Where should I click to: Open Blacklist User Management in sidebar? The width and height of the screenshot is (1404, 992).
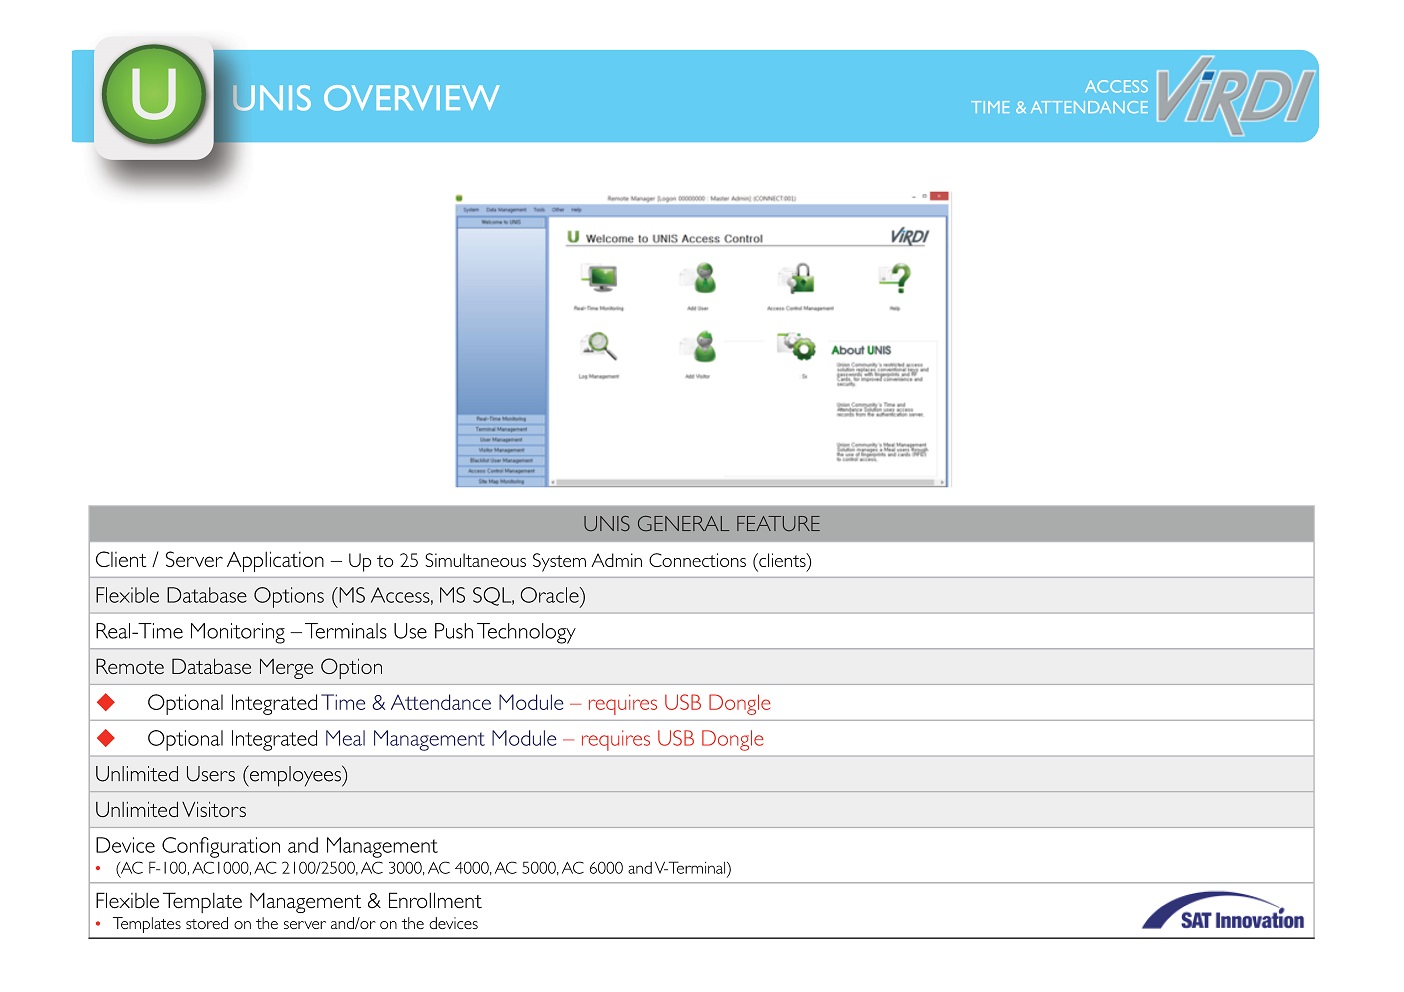pos(501,461)
